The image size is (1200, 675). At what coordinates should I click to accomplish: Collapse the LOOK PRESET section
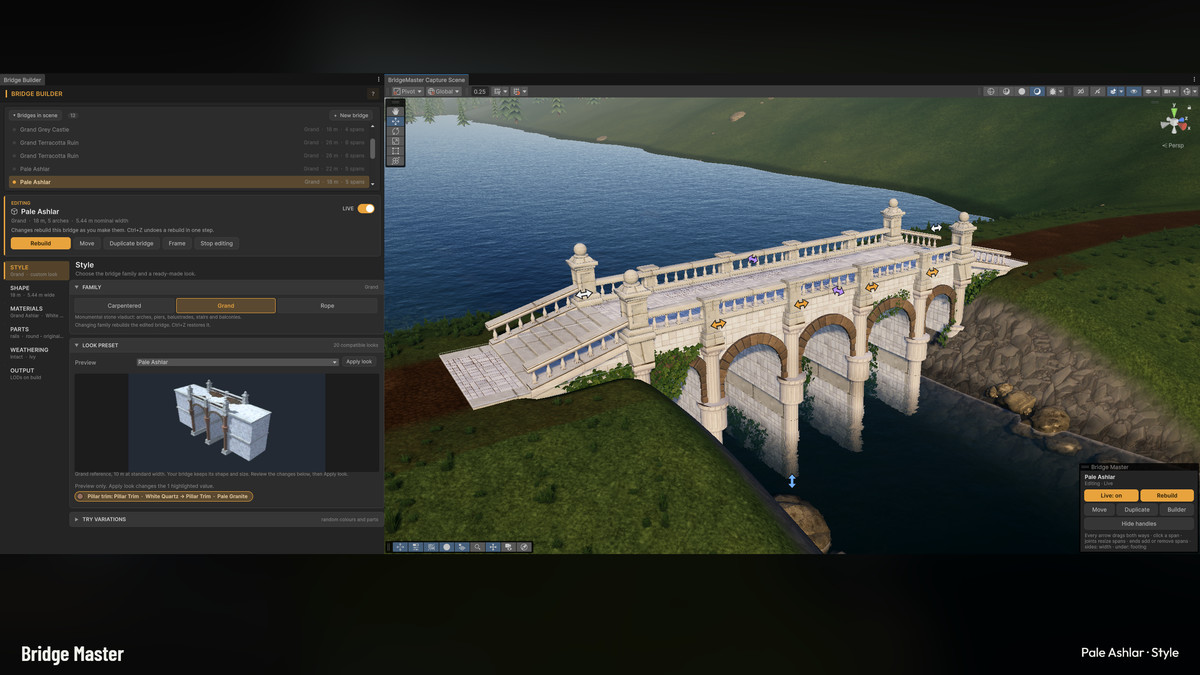(x=226, y=345)
